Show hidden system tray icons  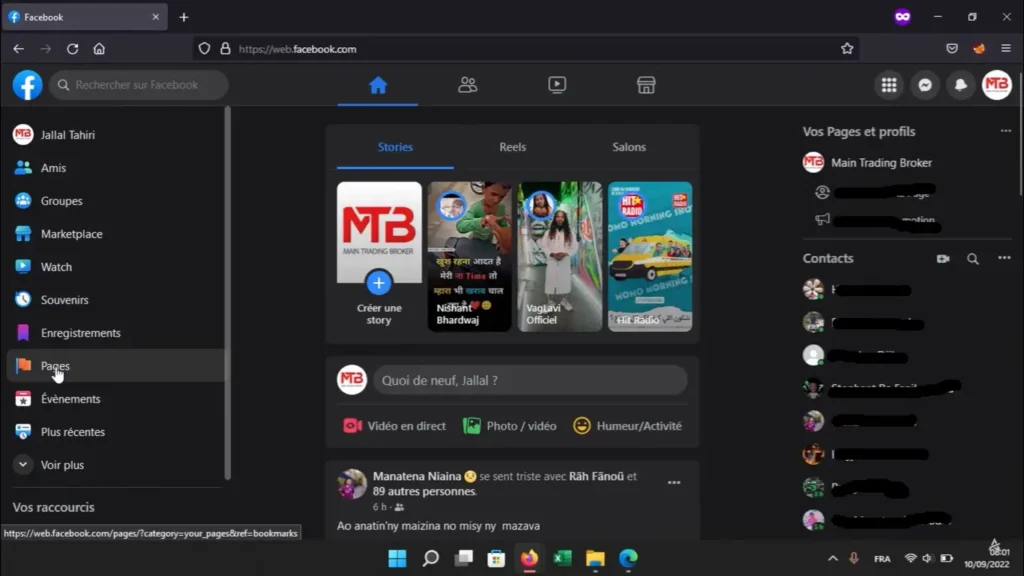coord(833,558)
